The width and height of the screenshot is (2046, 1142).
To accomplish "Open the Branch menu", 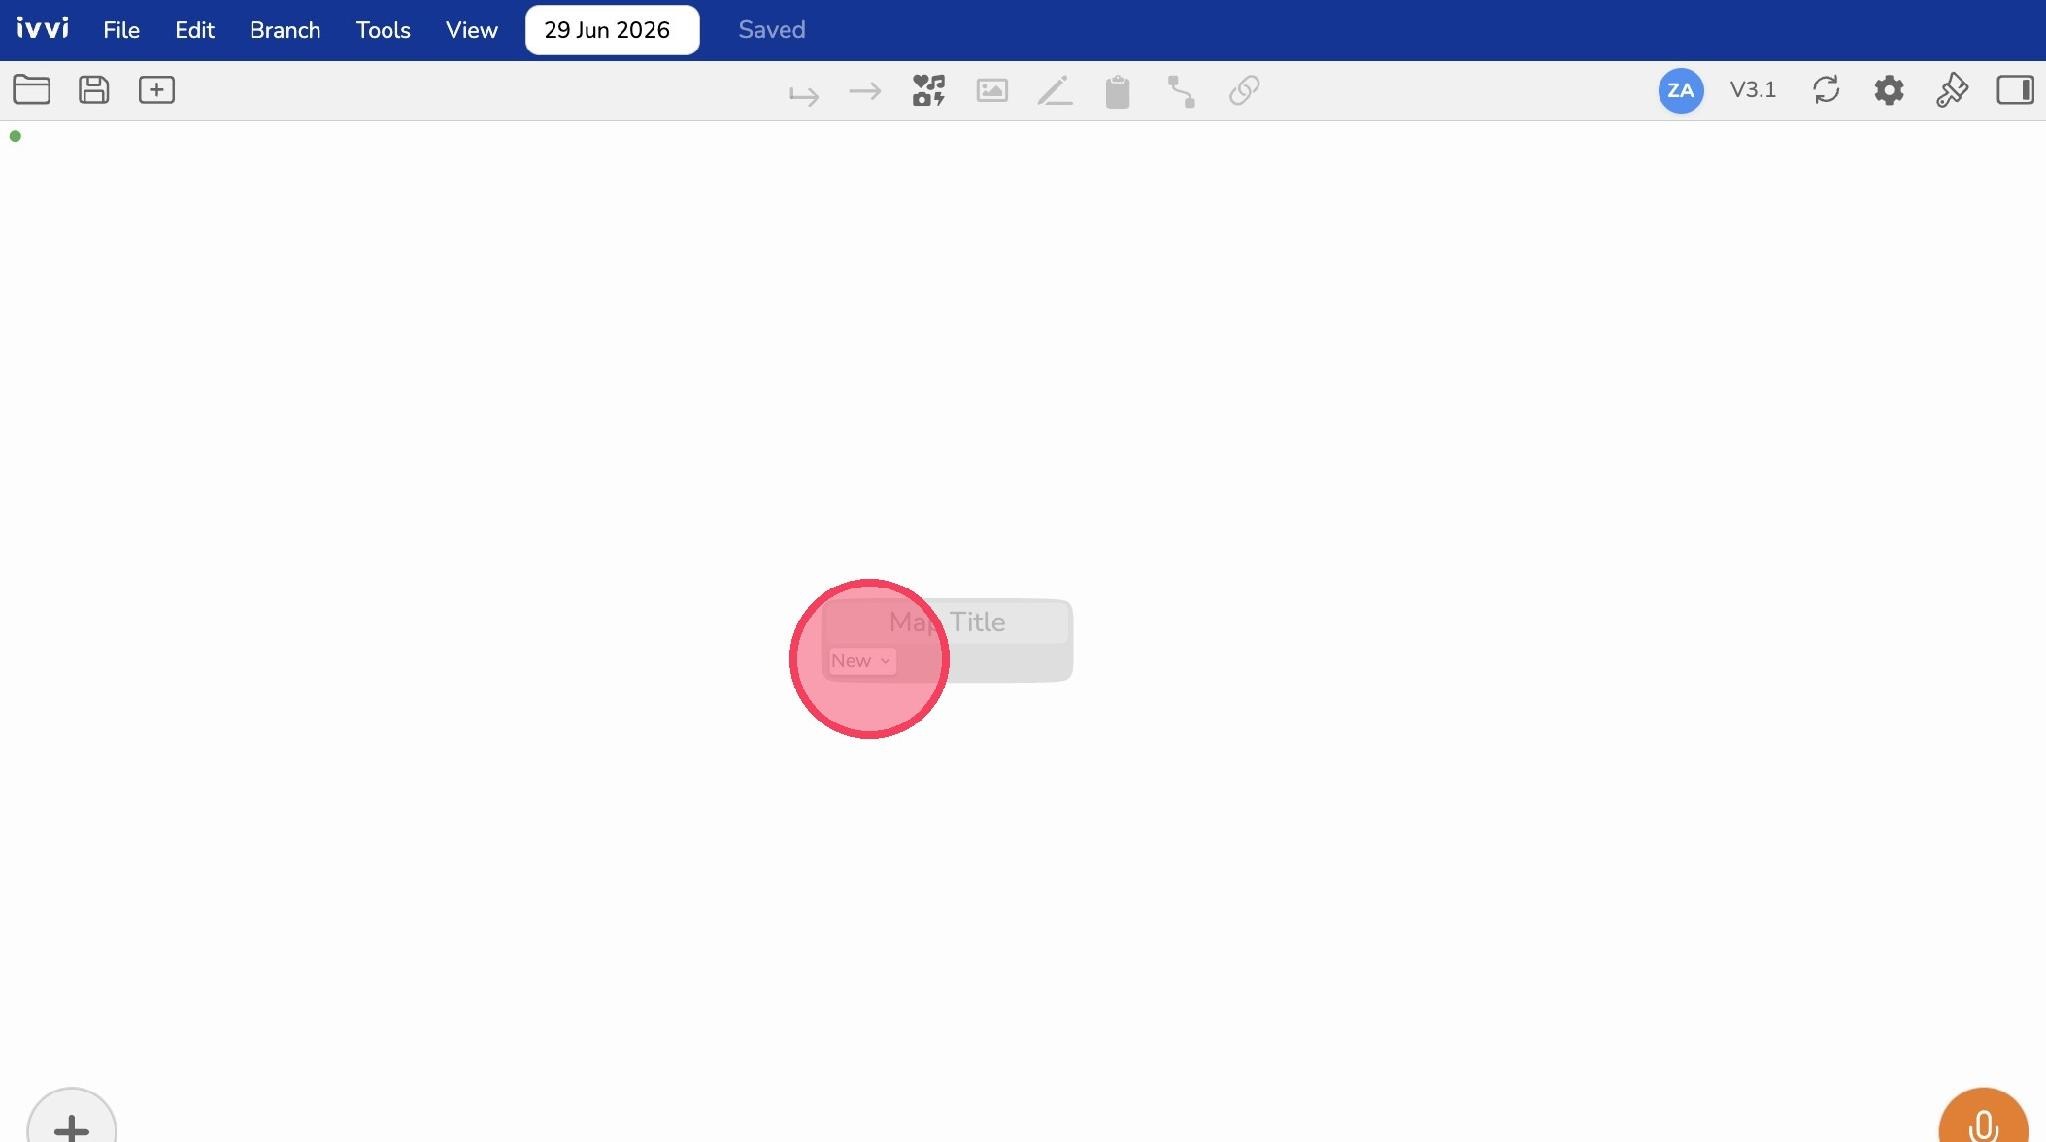I will point(285,30).
